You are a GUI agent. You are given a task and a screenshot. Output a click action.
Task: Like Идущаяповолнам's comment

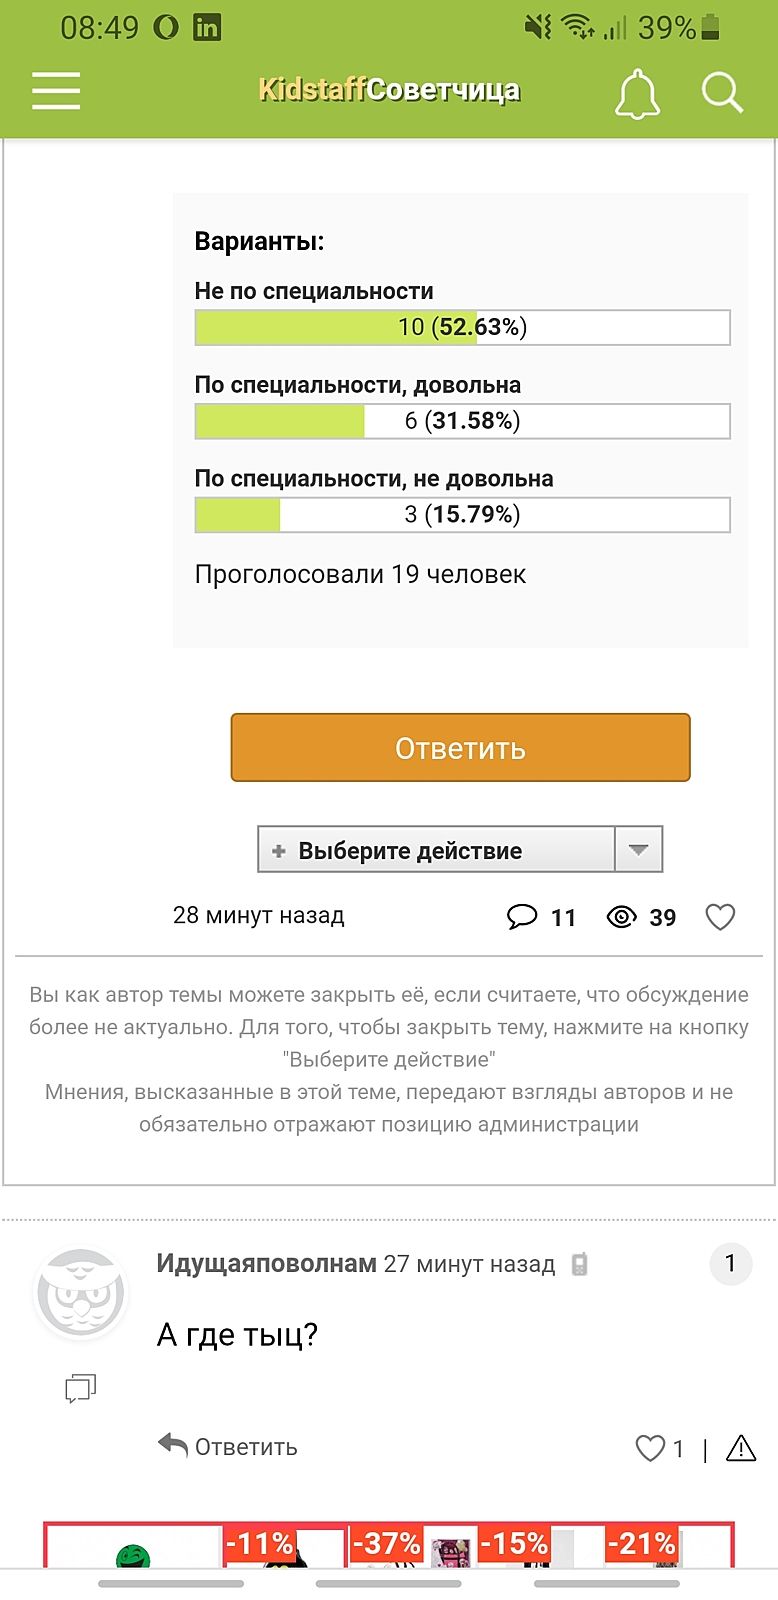651,1448
